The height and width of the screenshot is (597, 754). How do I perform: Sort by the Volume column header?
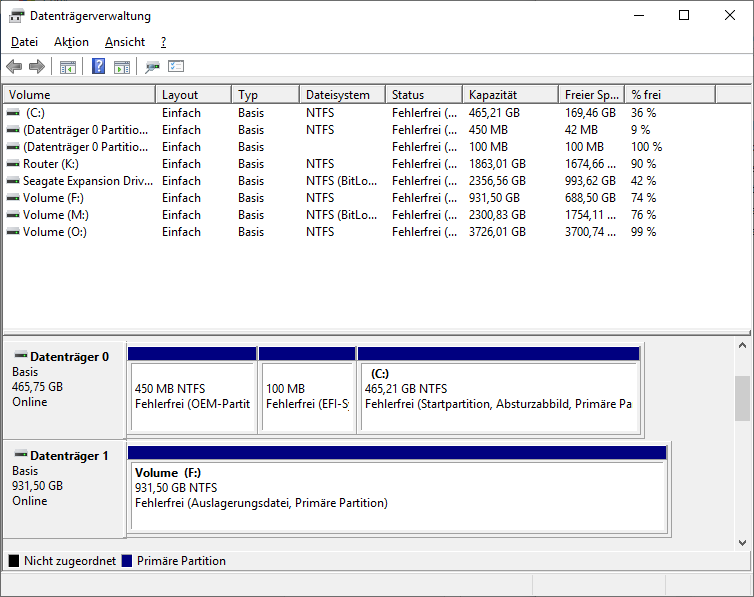(79, 95)
